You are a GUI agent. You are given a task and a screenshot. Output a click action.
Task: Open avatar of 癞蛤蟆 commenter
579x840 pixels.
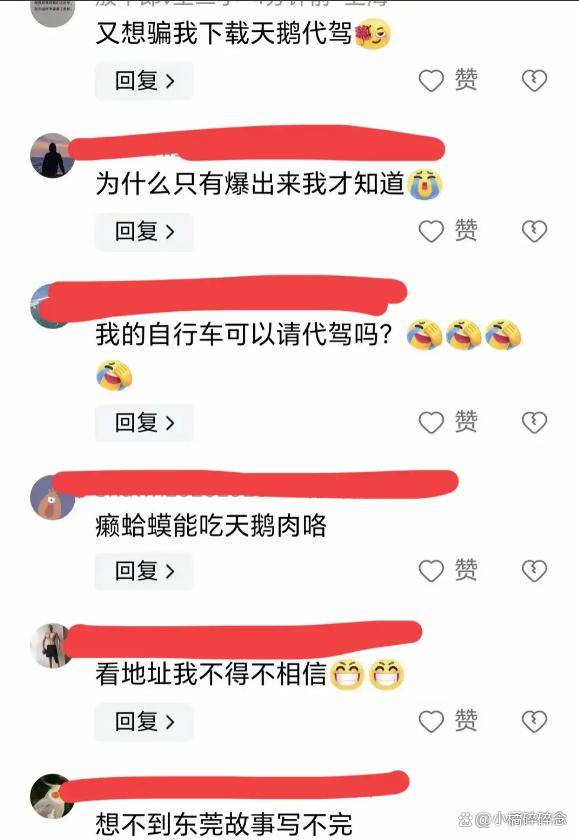pyautogui.click(x=52, y=497)
